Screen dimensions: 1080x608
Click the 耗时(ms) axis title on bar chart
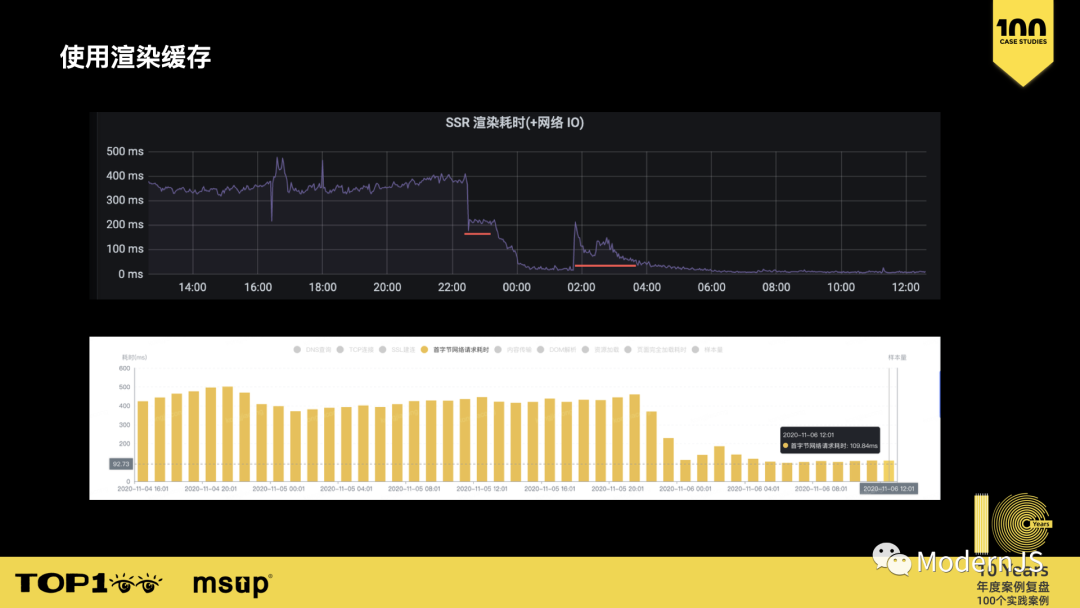[x=134, y=357]
